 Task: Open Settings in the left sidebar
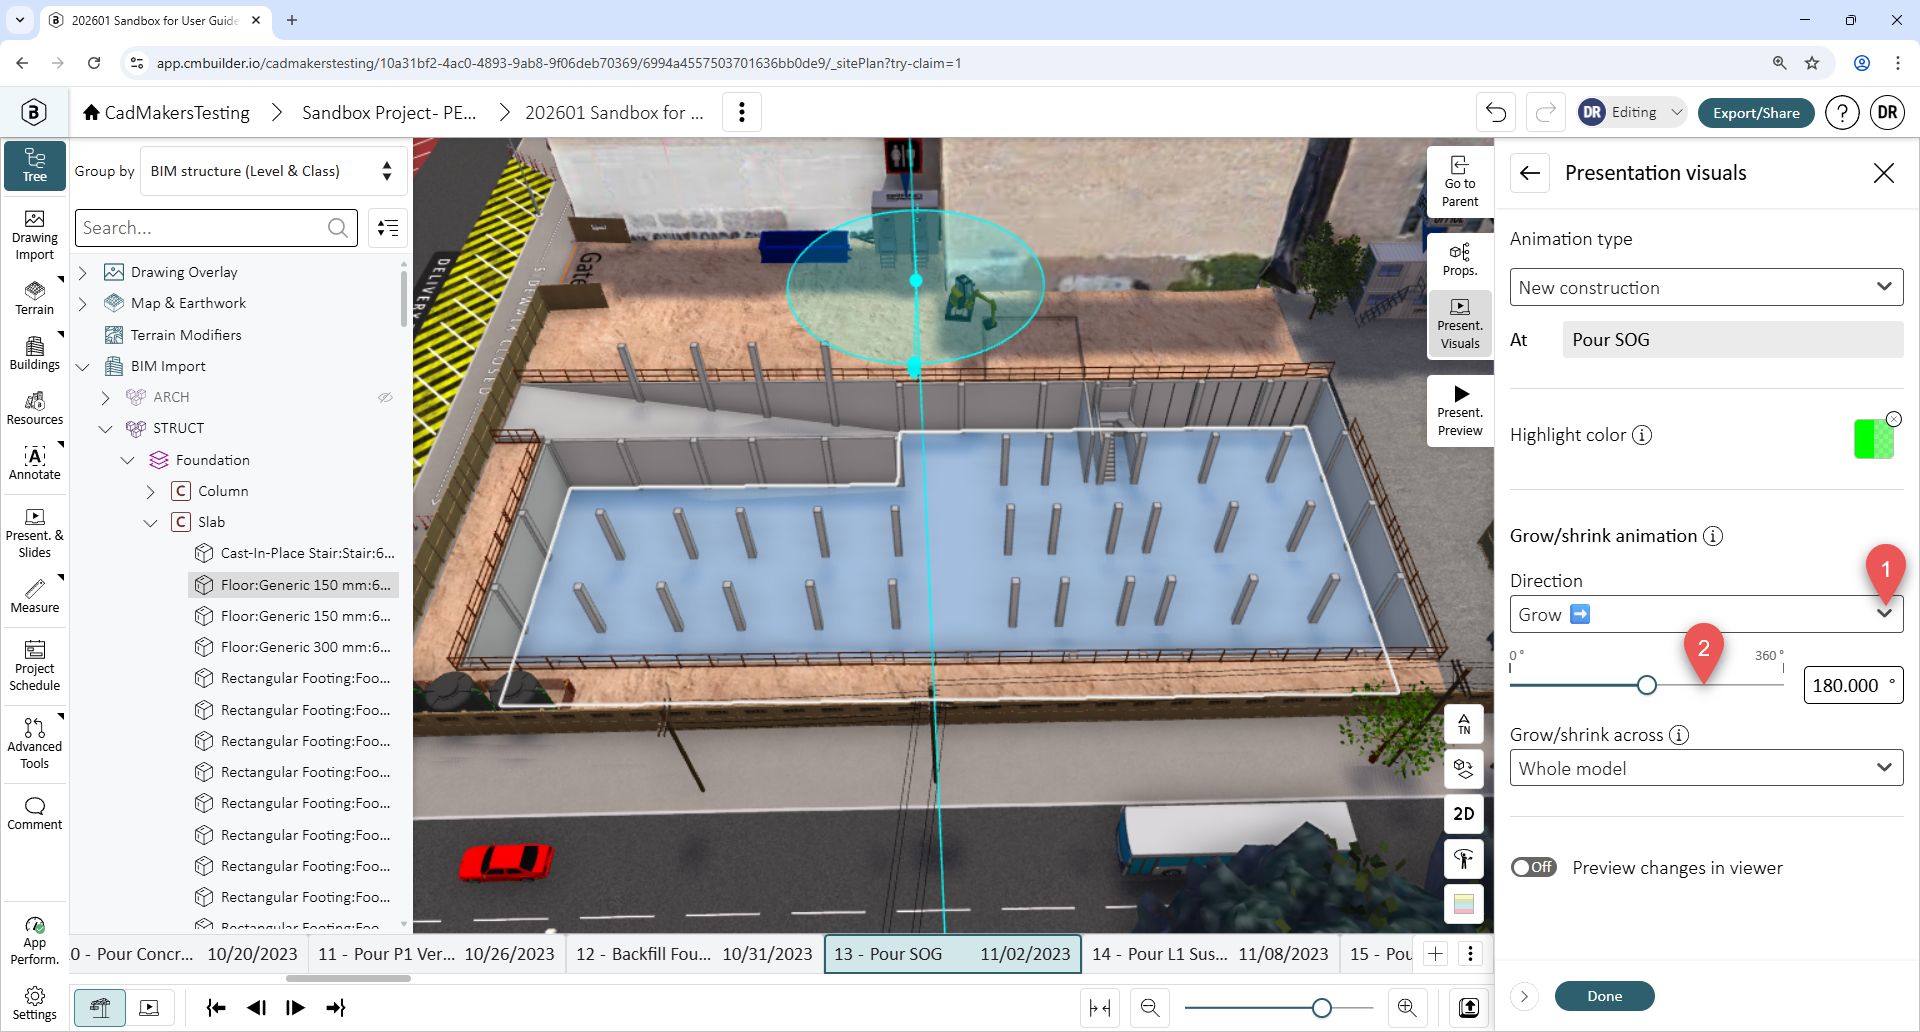35,1004
